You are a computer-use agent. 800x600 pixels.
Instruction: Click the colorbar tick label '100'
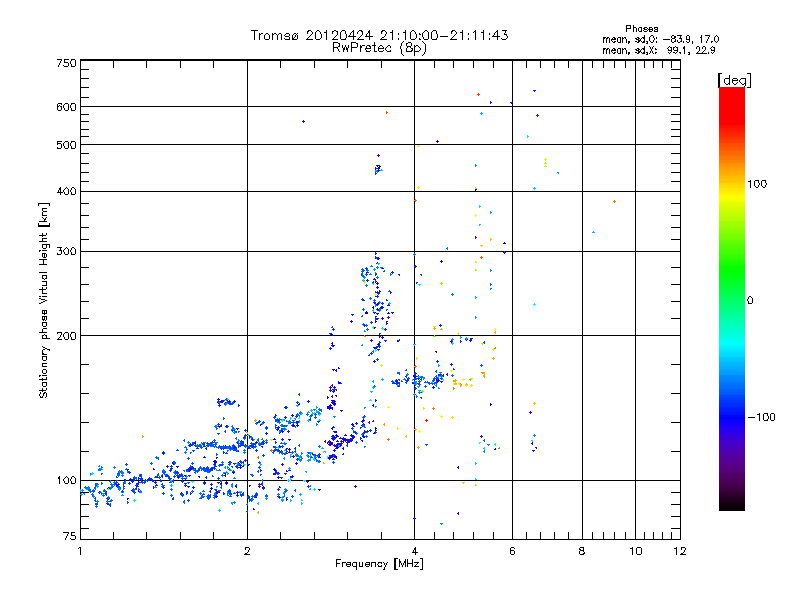[757, 184]
